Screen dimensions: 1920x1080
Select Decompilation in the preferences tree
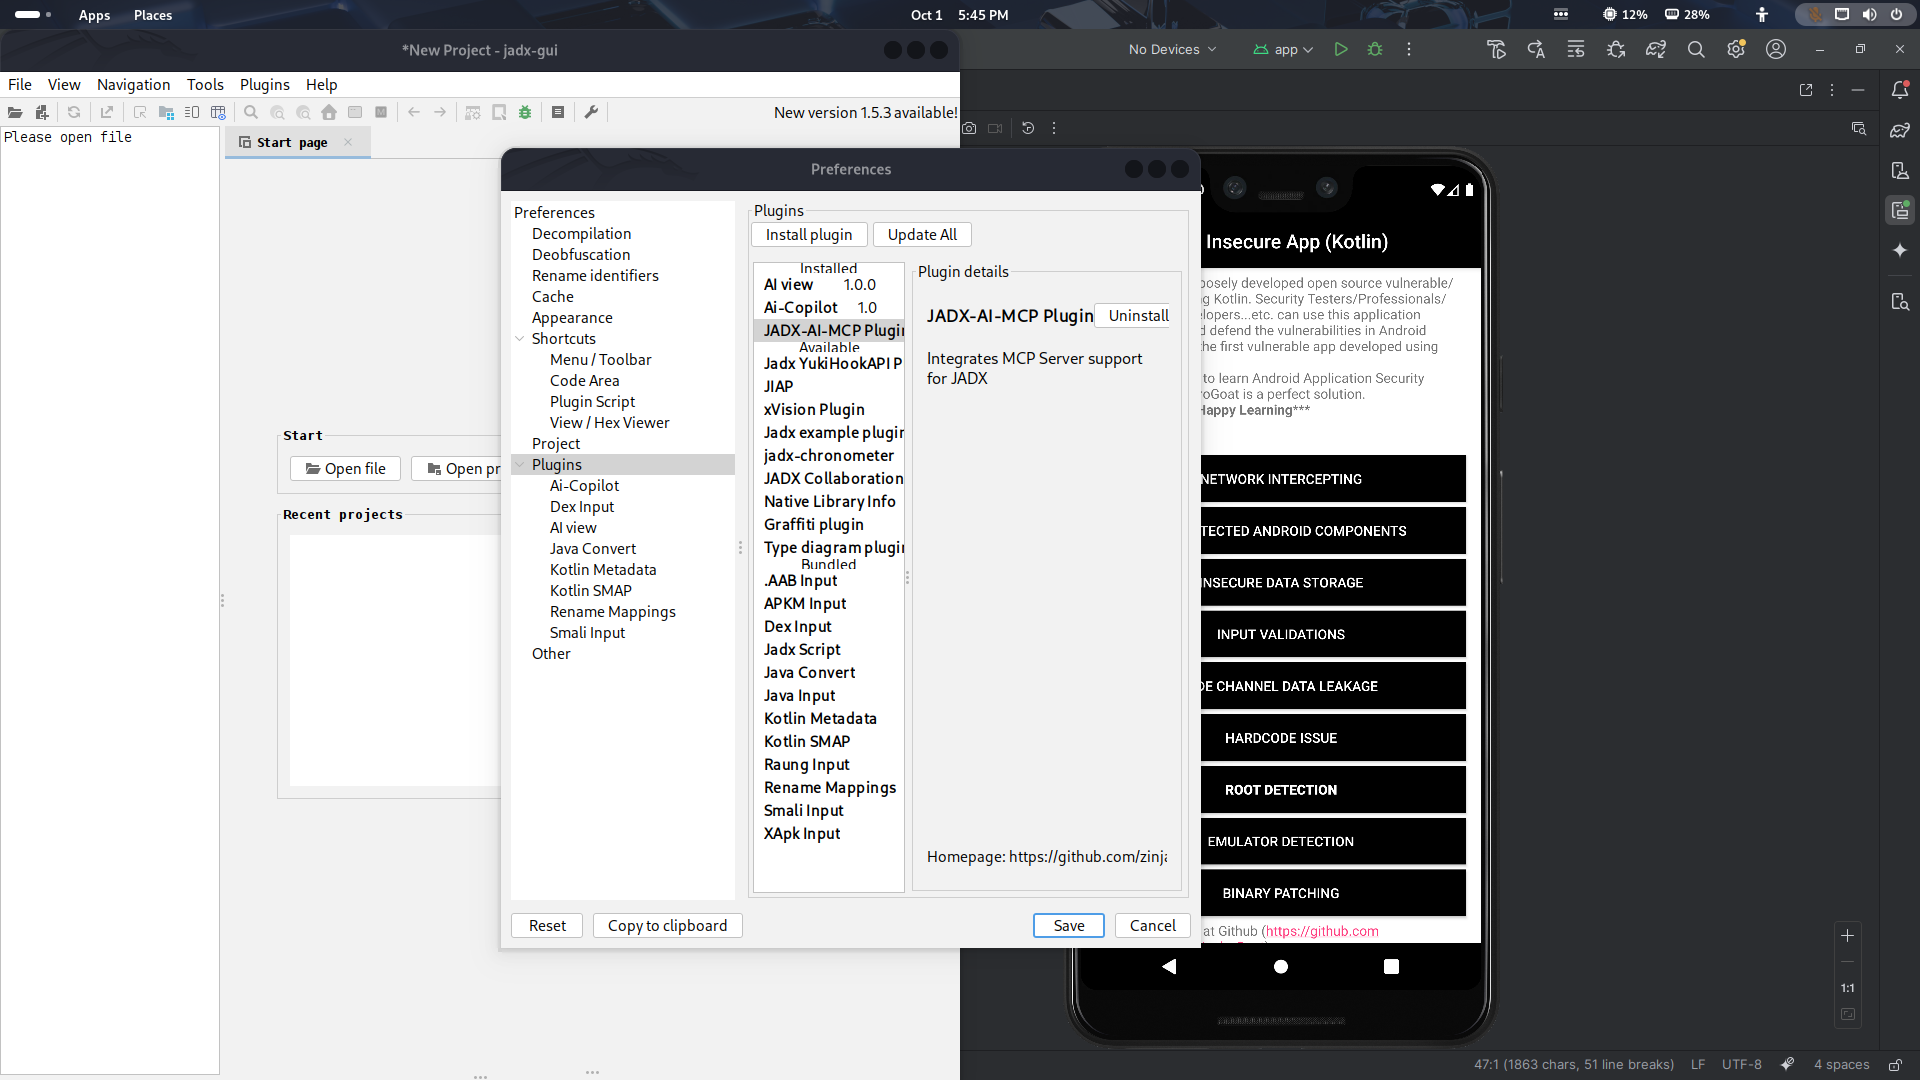click(581, 234)
